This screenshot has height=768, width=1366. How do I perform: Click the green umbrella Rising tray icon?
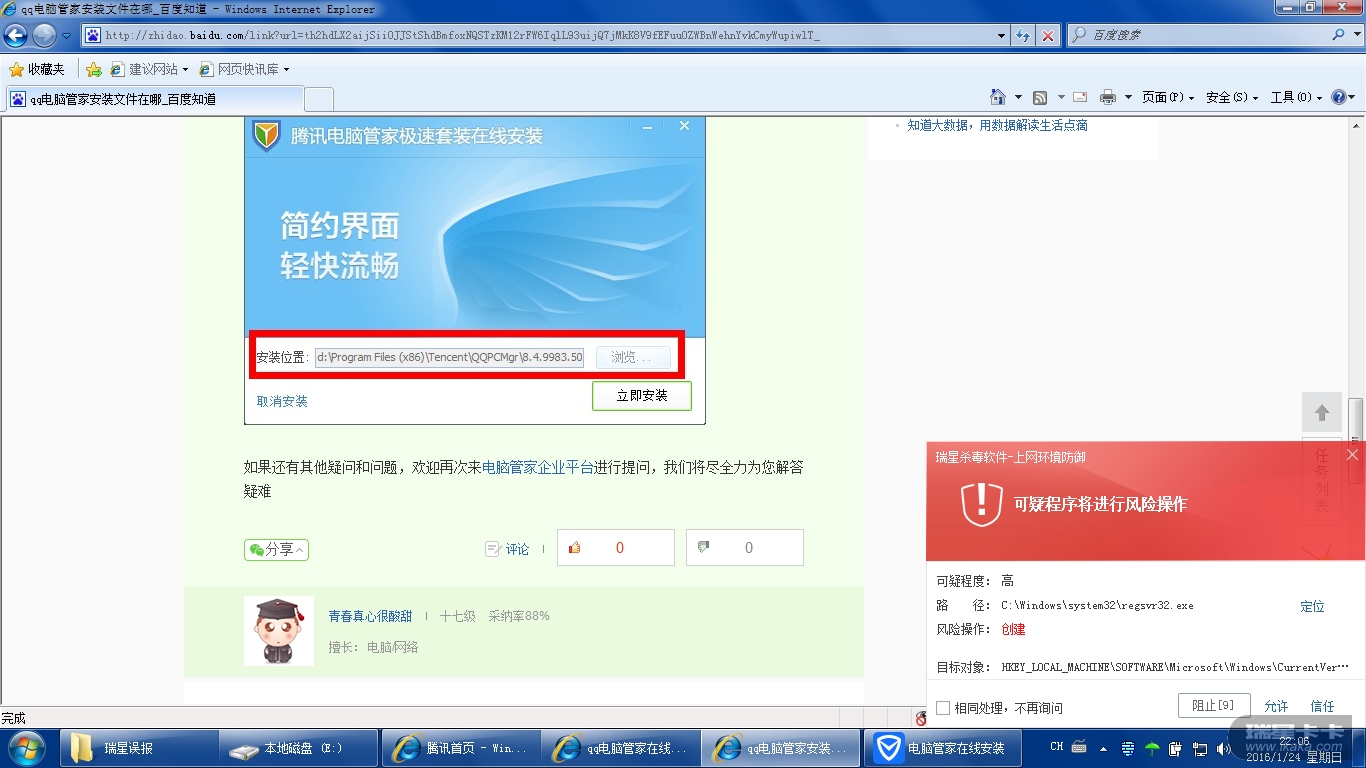[x=1152, y=748]
